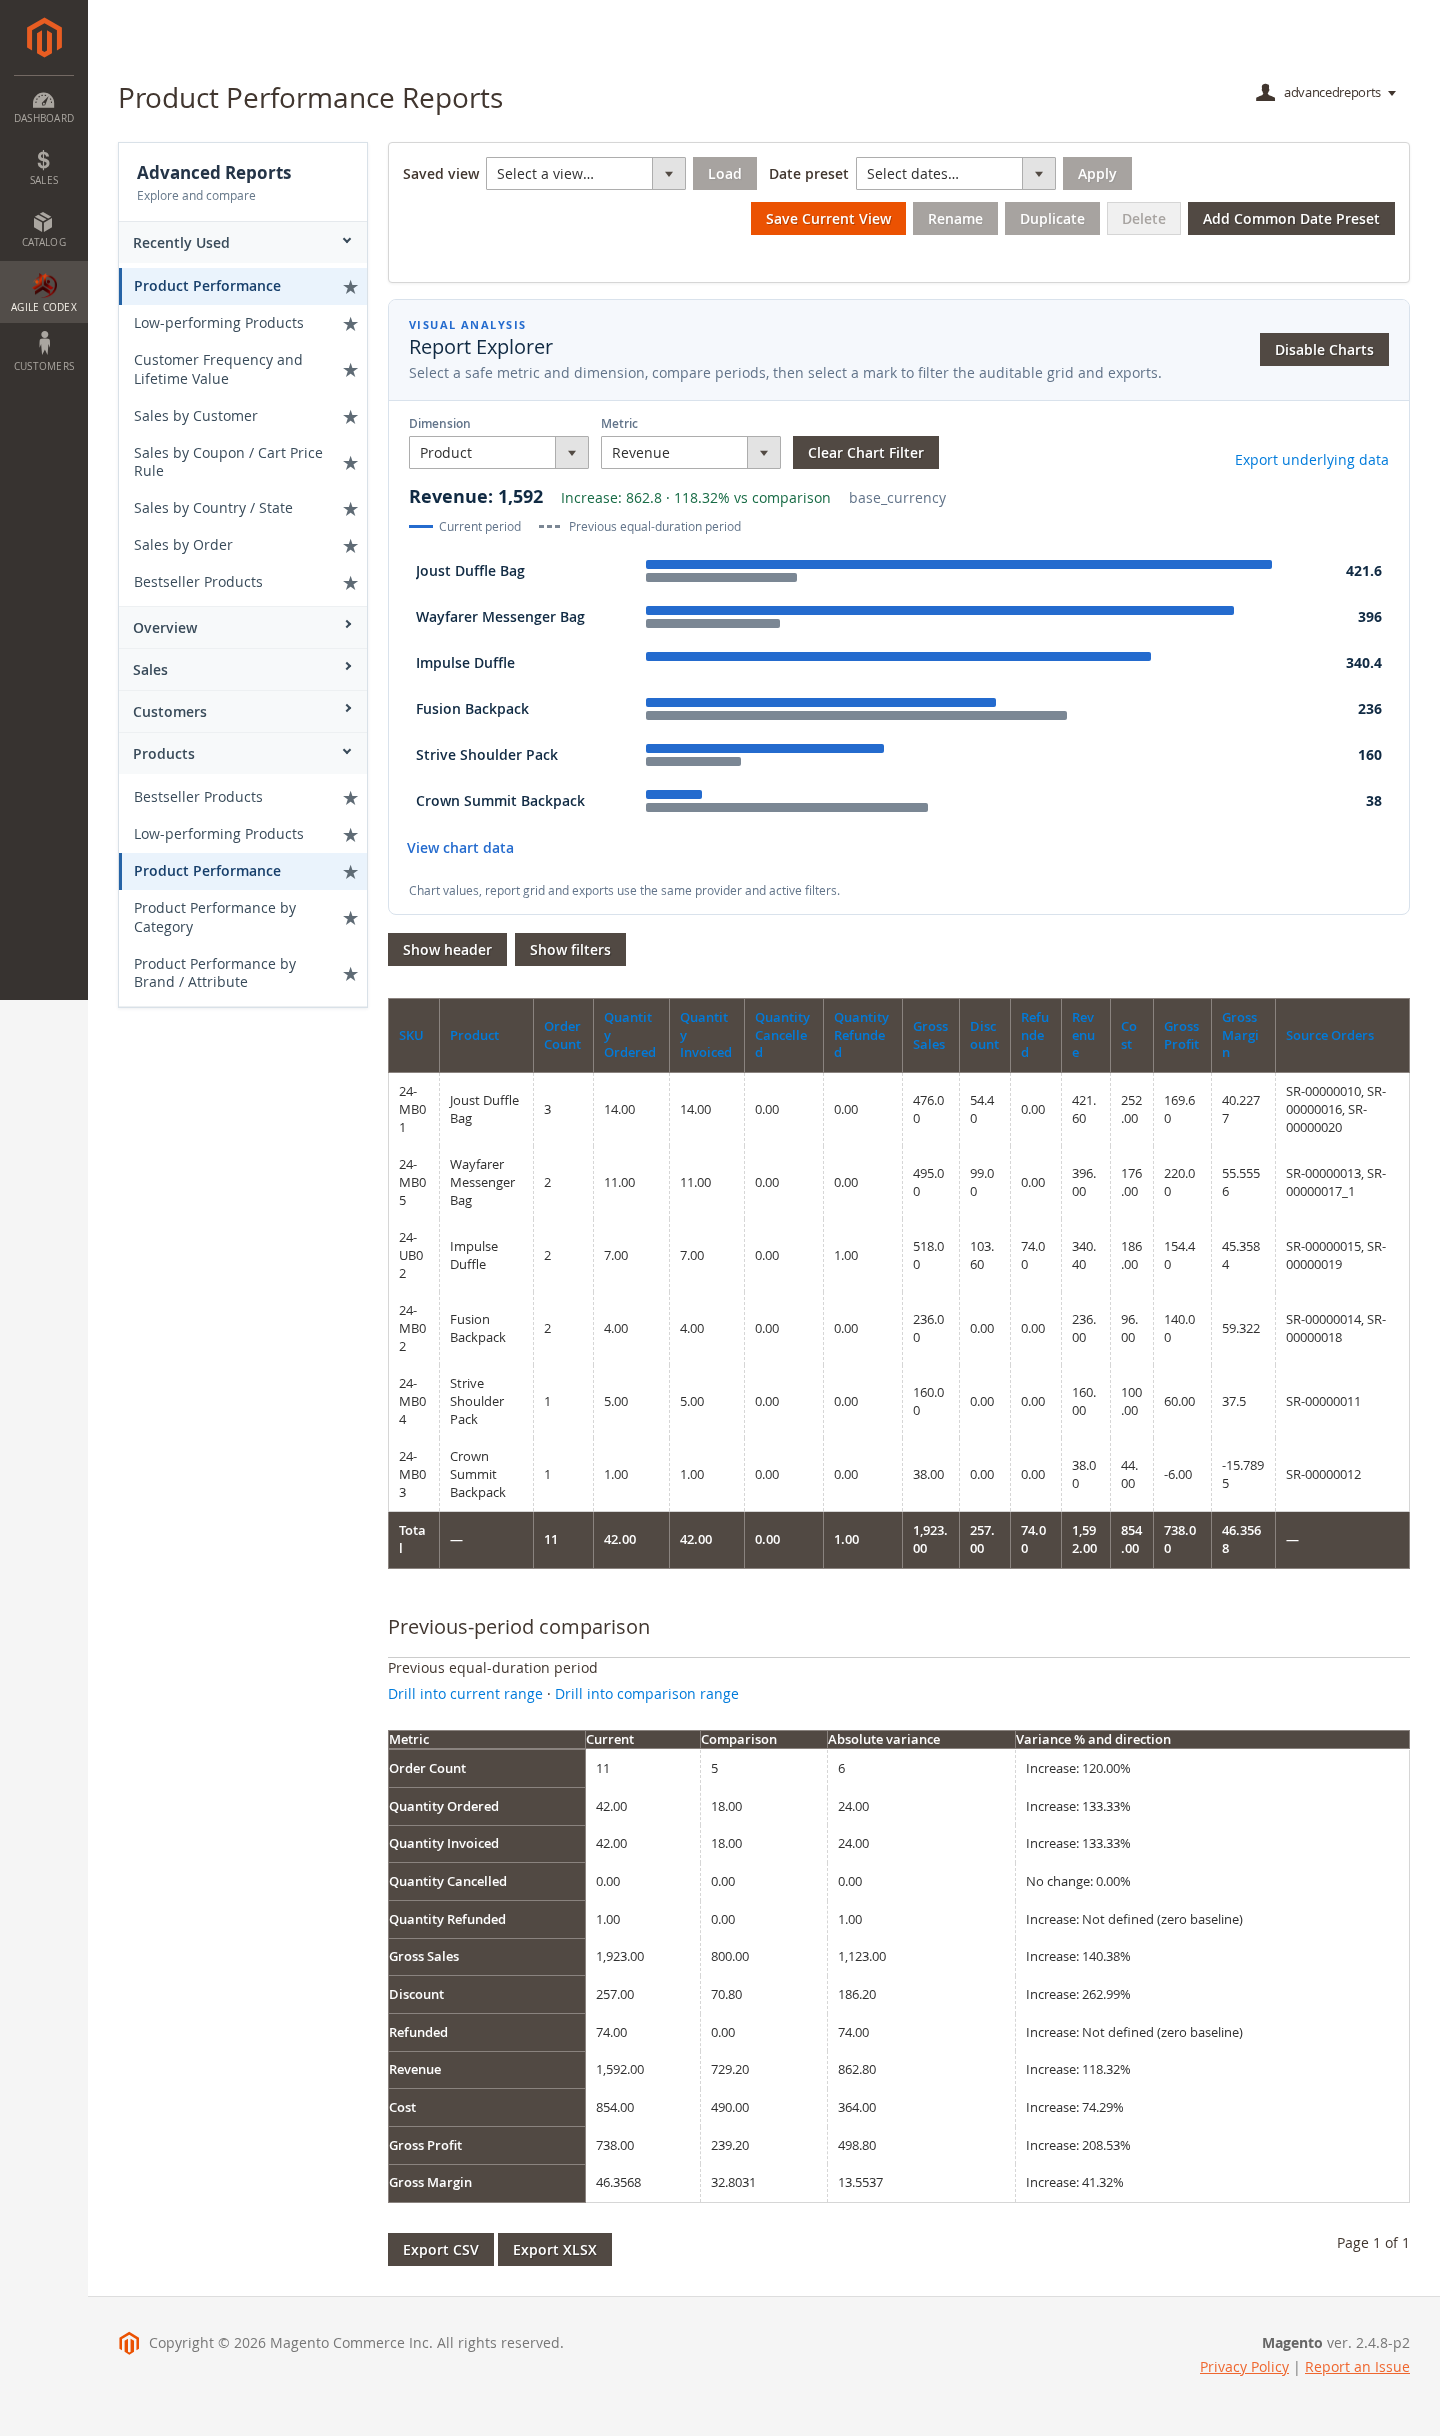Screen dimensions: 1440x2436
Task: Open Product Performance by Brand / Attribute report
Action: click(x=215, y=973)
